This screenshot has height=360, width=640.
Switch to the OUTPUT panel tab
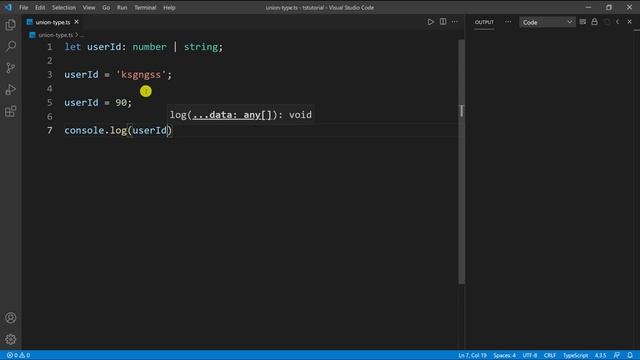tap(484, 22)
